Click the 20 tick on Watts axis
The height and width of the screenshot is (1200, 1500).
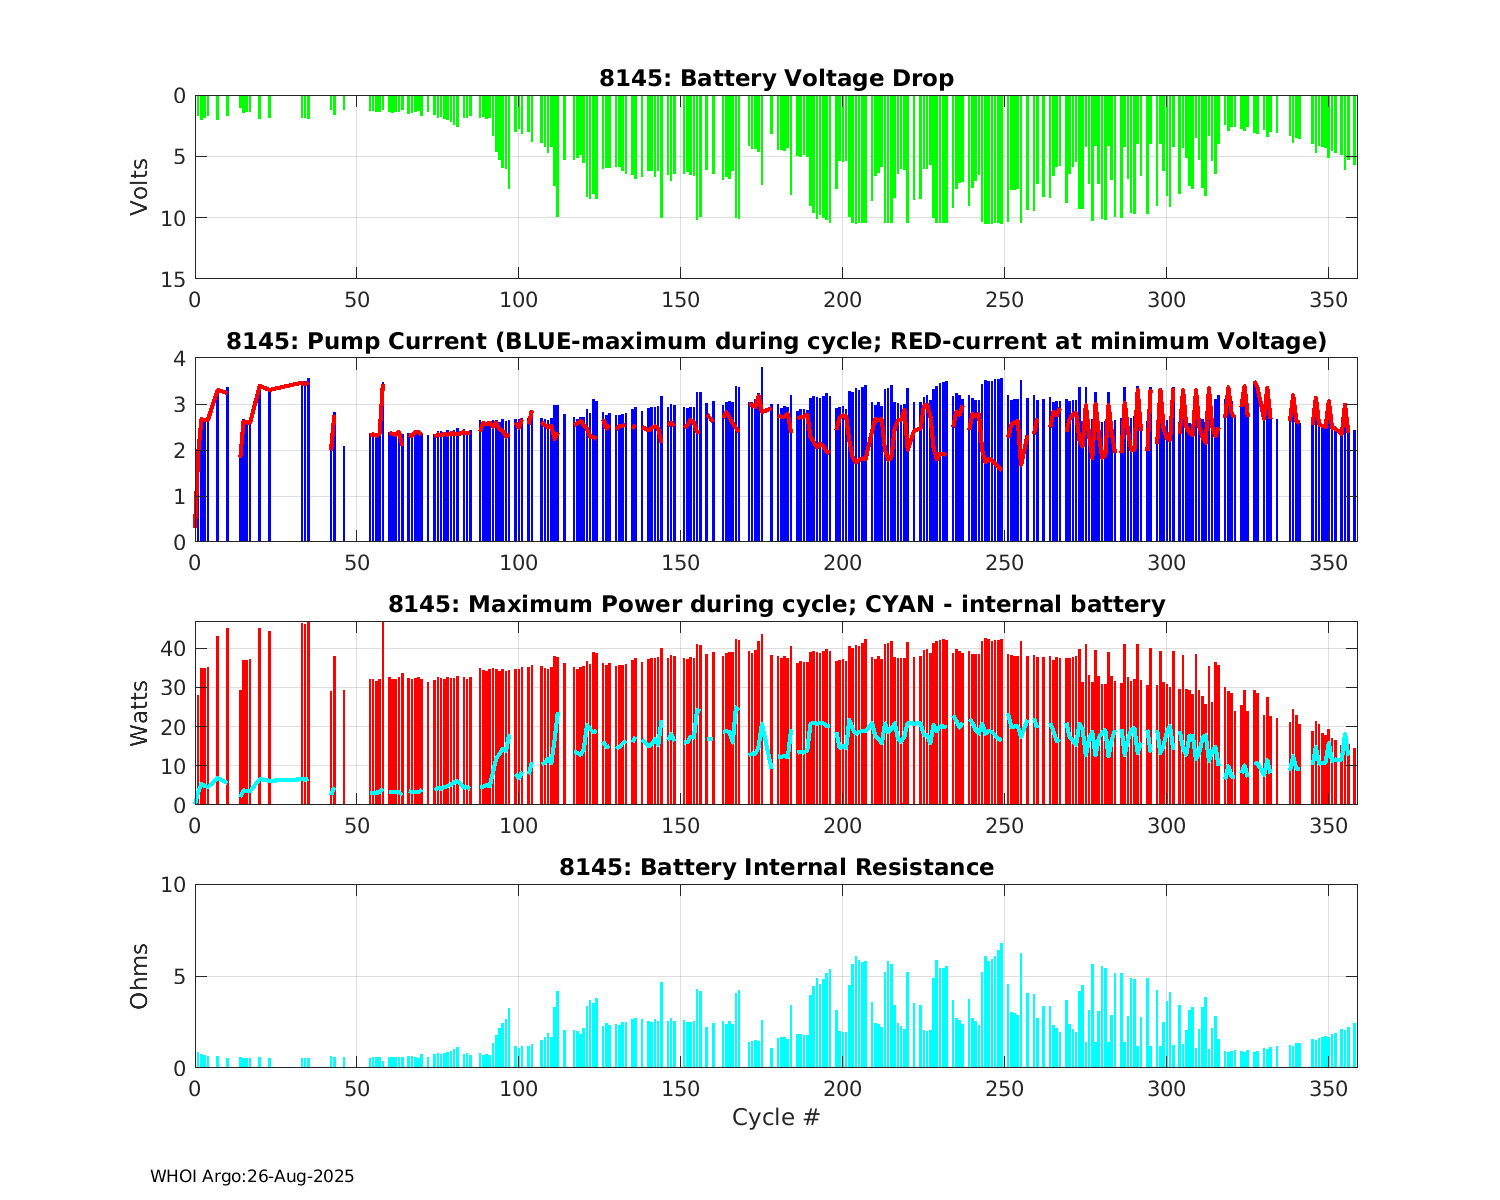click(176, 727)
